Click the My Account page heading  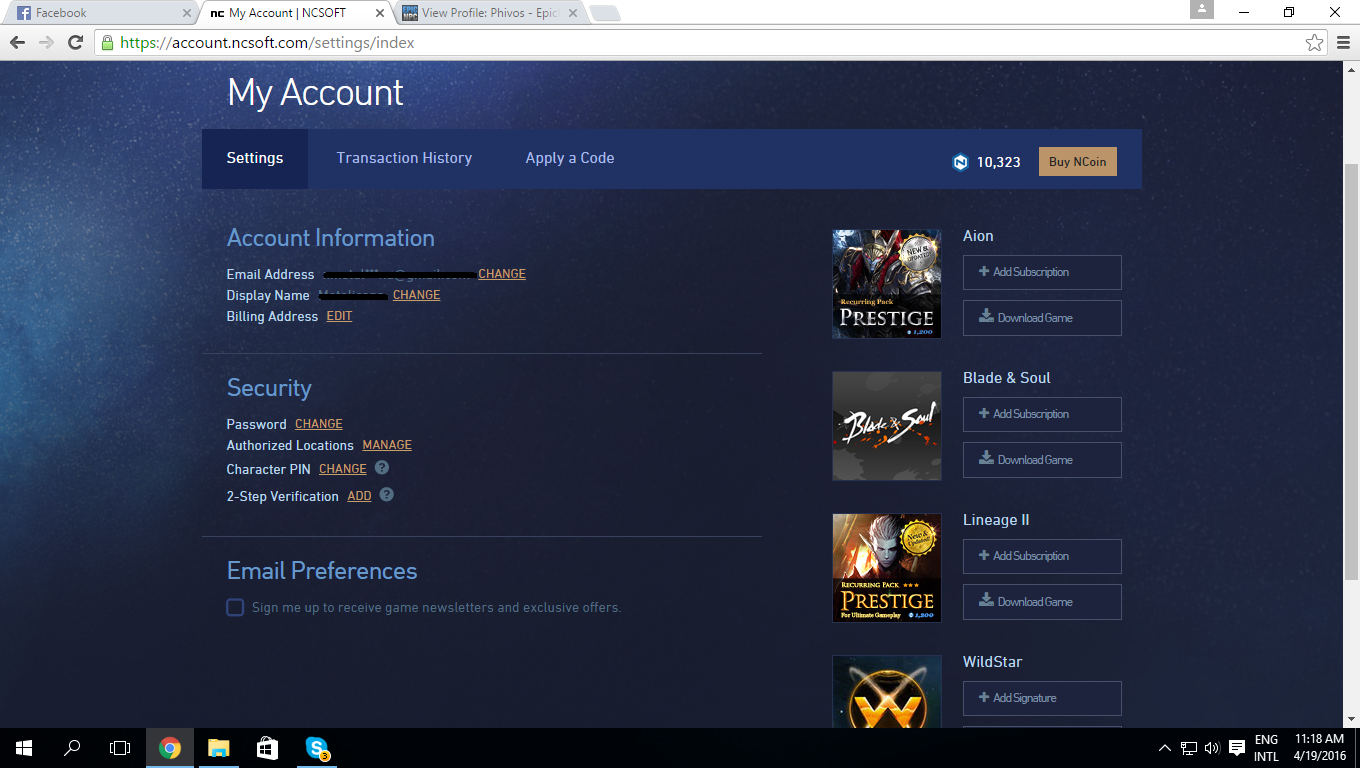[x=315, y=92]
